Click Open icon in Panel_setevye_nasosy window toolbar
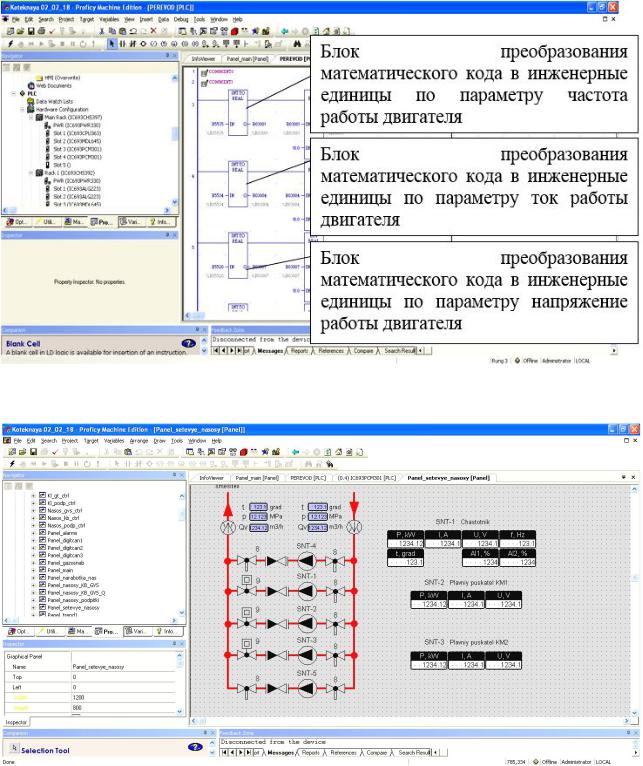The width and height of the screenshot is (643, 766). point(22,452)
